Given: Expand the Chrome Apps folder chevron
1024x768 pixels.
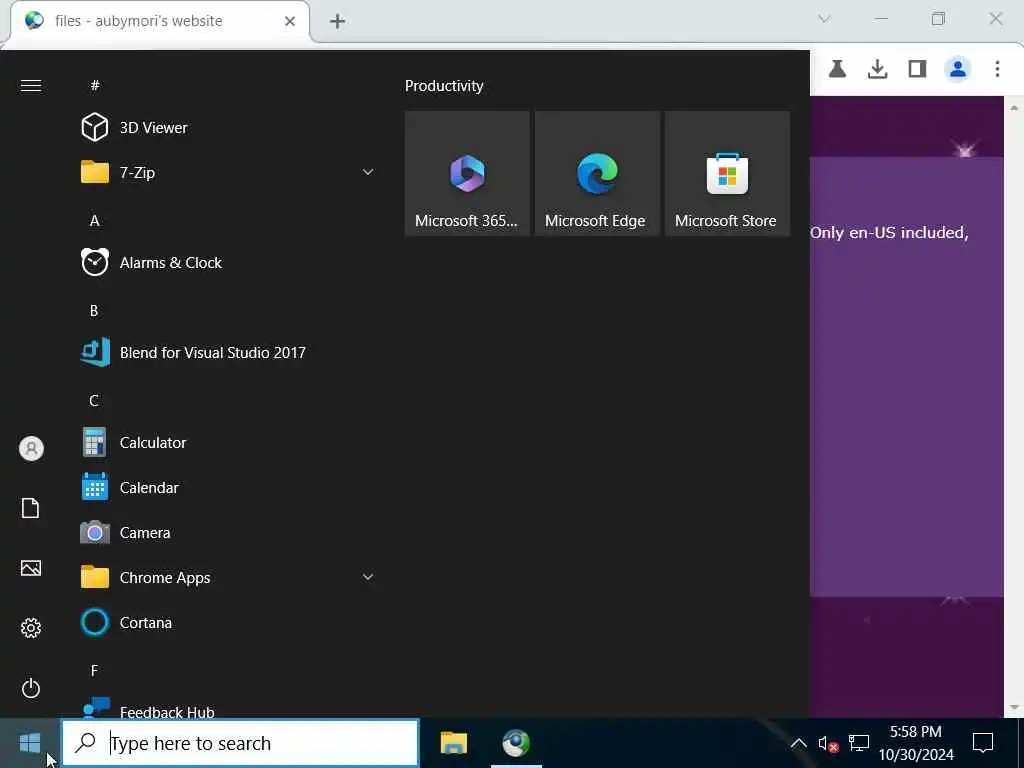Looking at the screenshot, I should 368,577.
